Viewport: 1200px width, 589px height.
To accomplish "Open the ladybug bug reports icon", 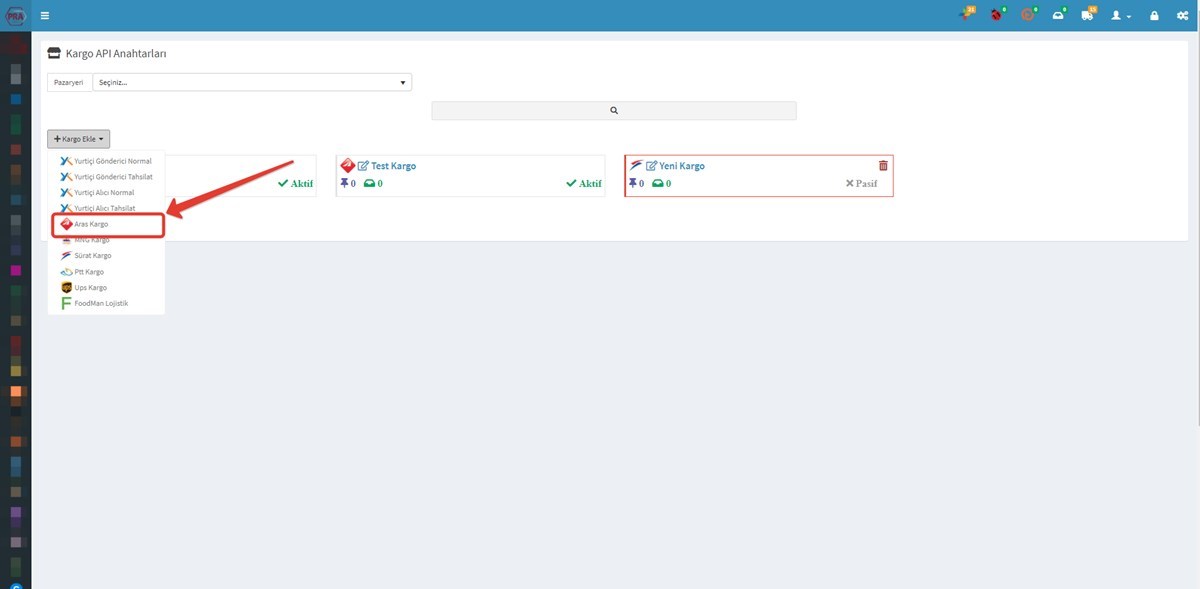I will click(997, 15).
